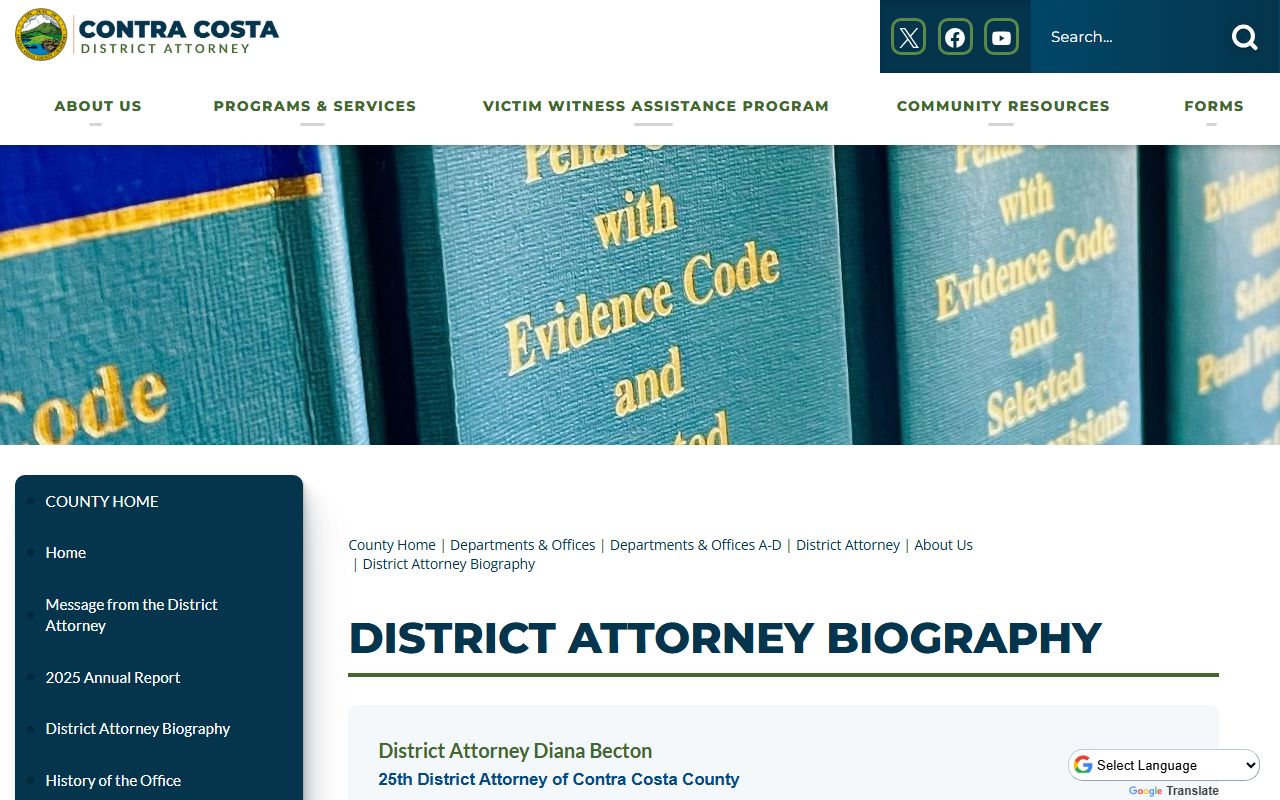This screenshot has width=1280, height=800.
Task: Click the District Attorney Biography page heading
Action: point(725,638)
